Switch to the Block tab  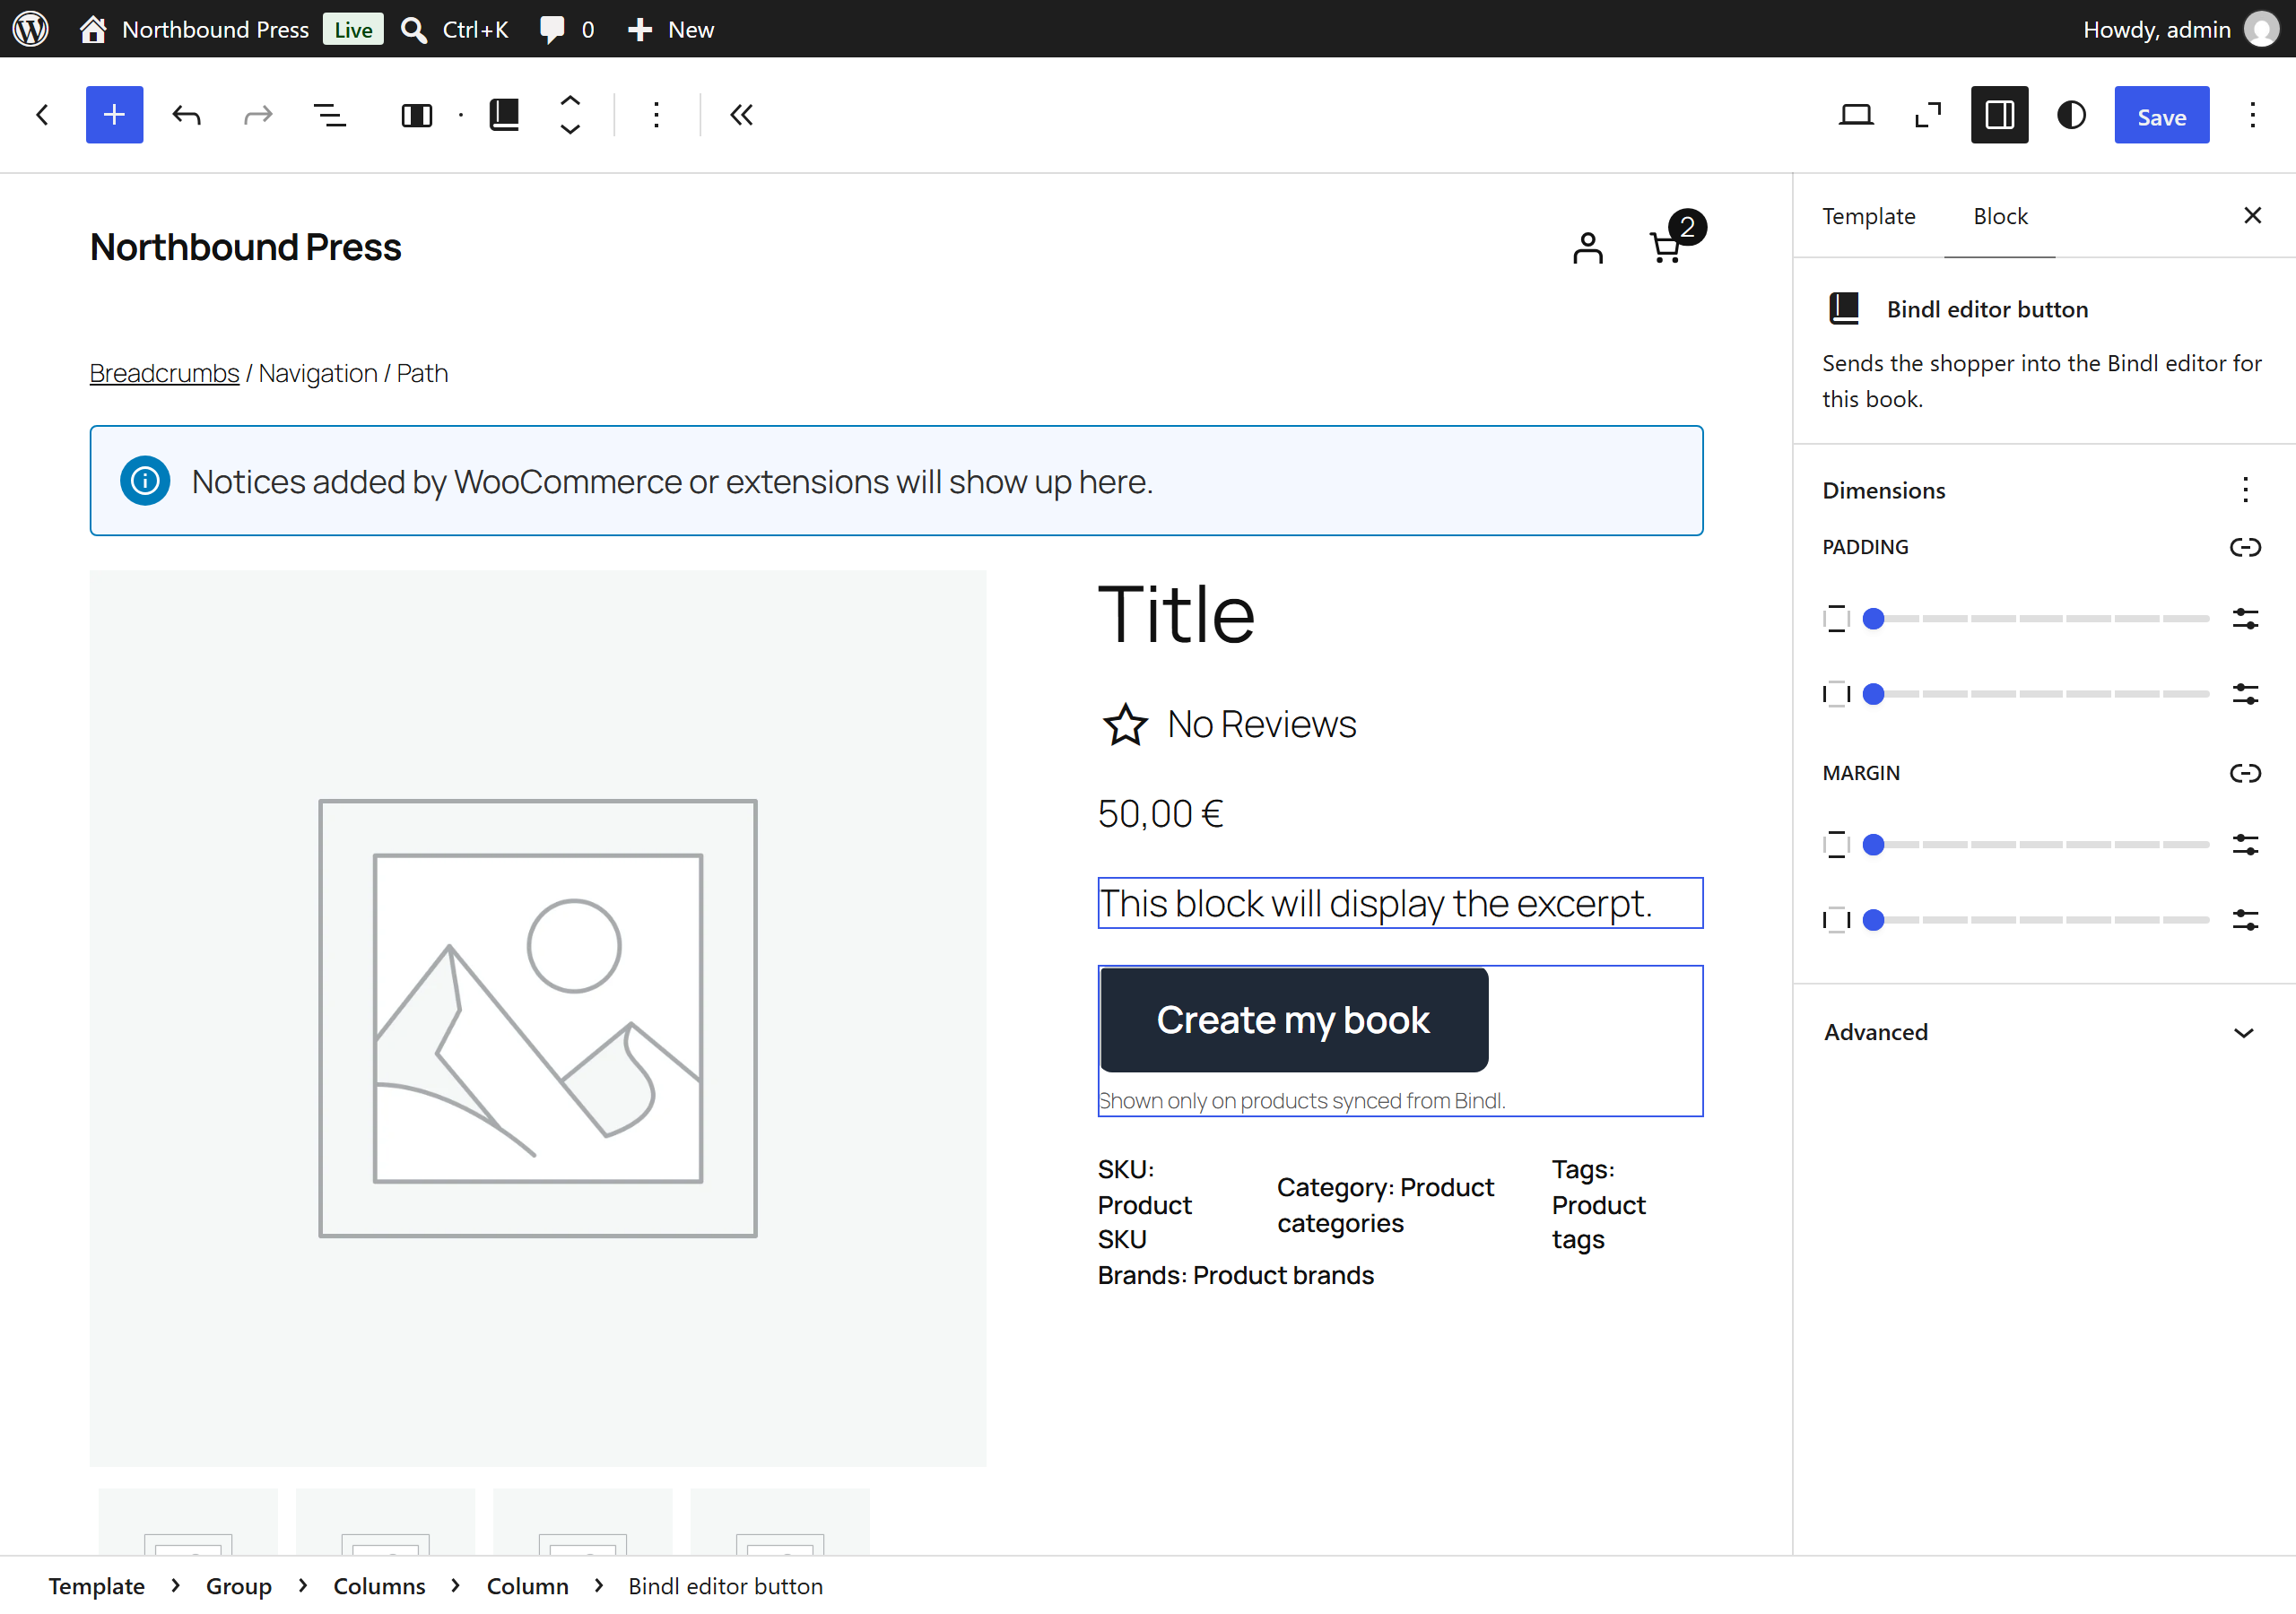2000,216
